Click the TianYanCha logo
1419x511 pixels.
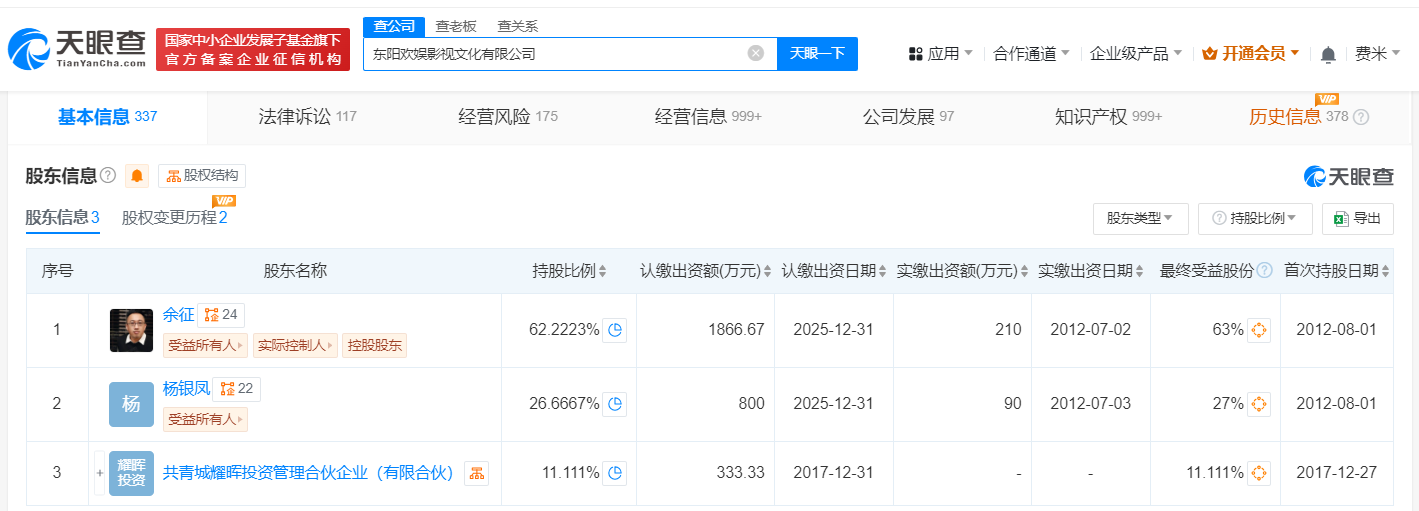[x=78, y=49]
